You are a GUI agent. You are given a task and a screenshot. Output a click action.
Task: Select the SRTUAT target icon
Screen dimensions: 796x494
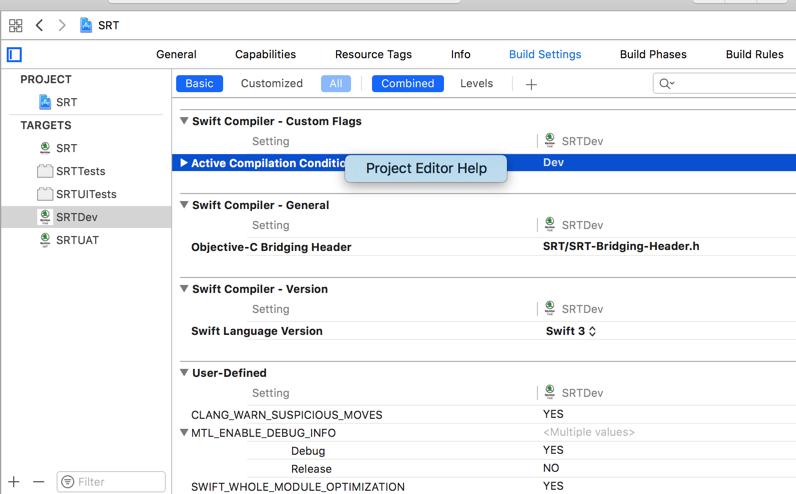(45, 240)
